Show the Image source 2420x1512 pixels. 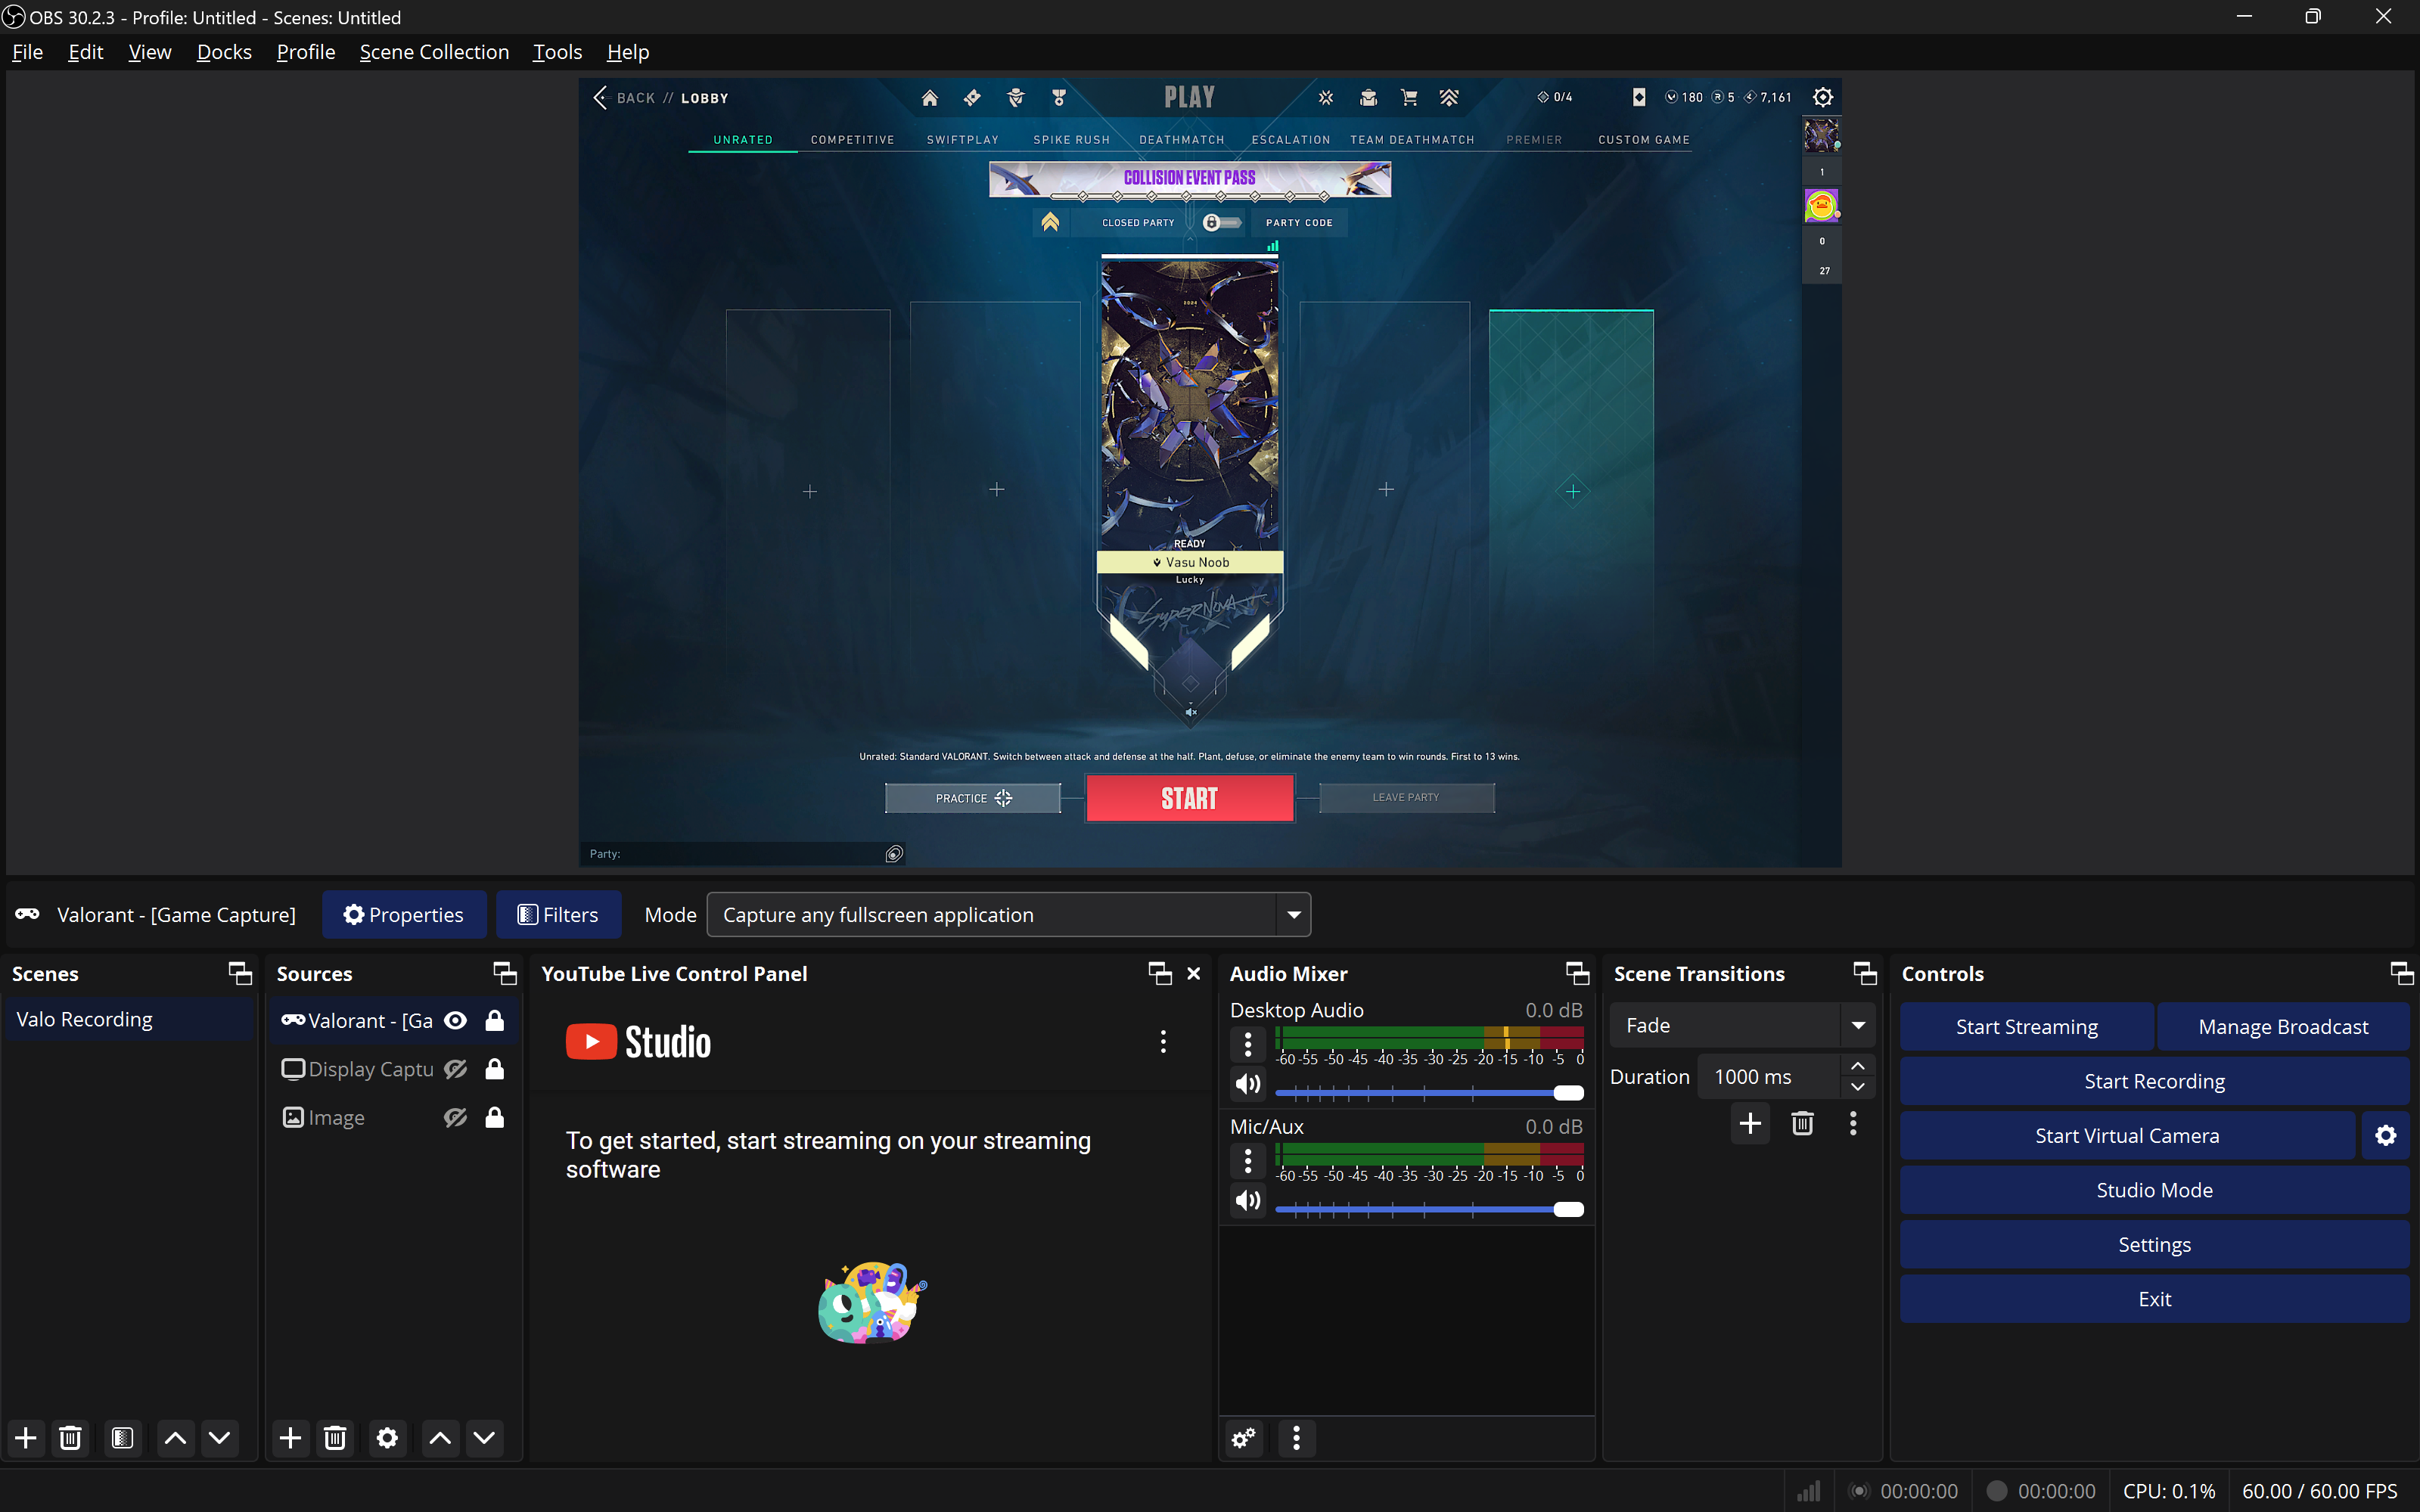[x=455, y=1117]
